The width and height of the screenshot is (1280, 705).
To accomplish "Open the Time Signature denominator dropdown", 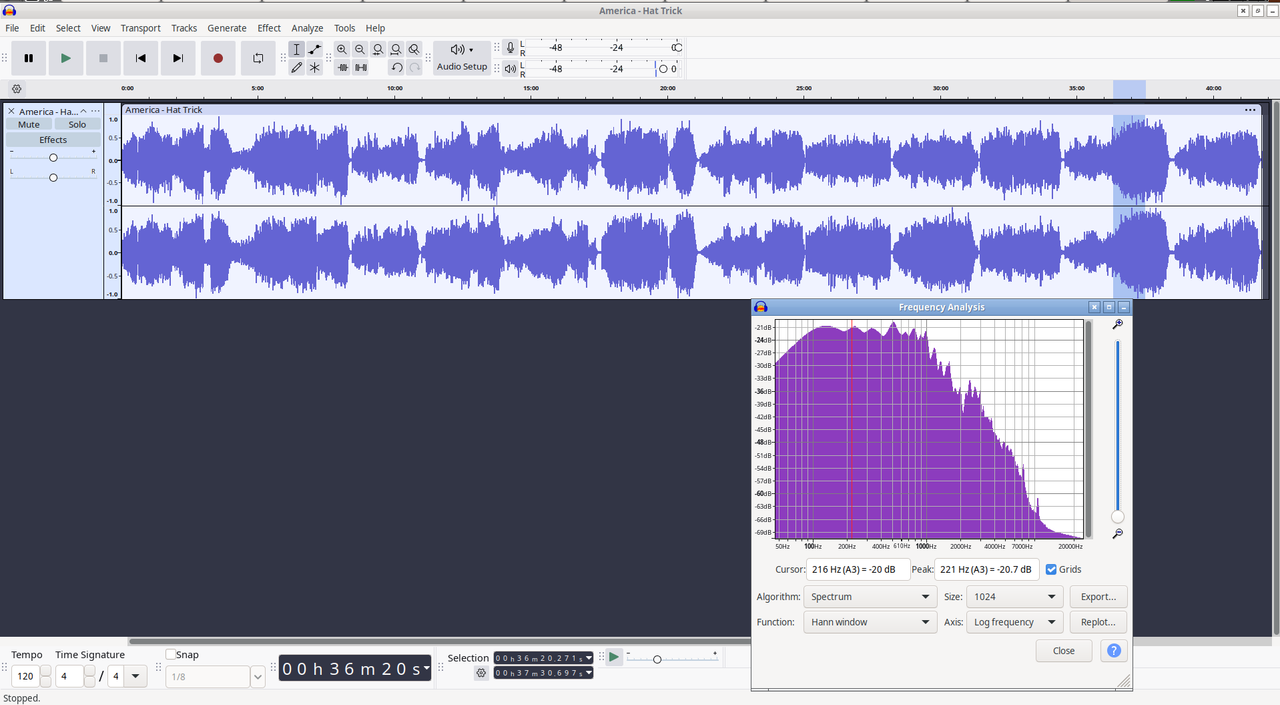I will coord(134,677).
